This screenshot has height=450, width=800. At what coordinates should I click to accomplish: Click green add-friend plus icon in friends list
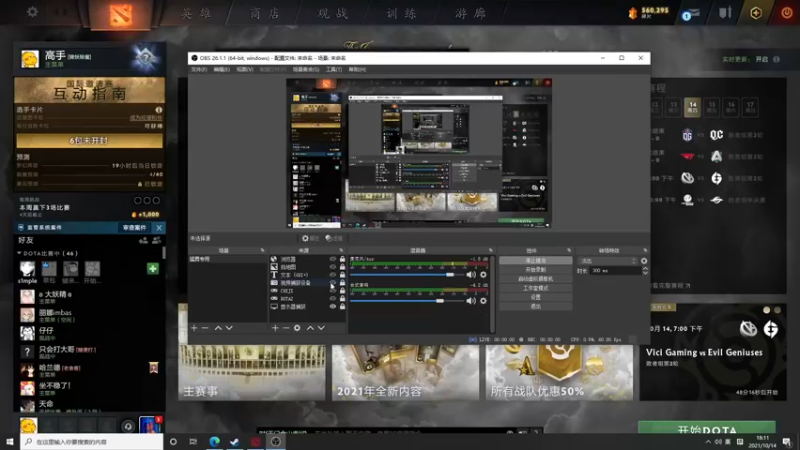(x=153, y=269)
